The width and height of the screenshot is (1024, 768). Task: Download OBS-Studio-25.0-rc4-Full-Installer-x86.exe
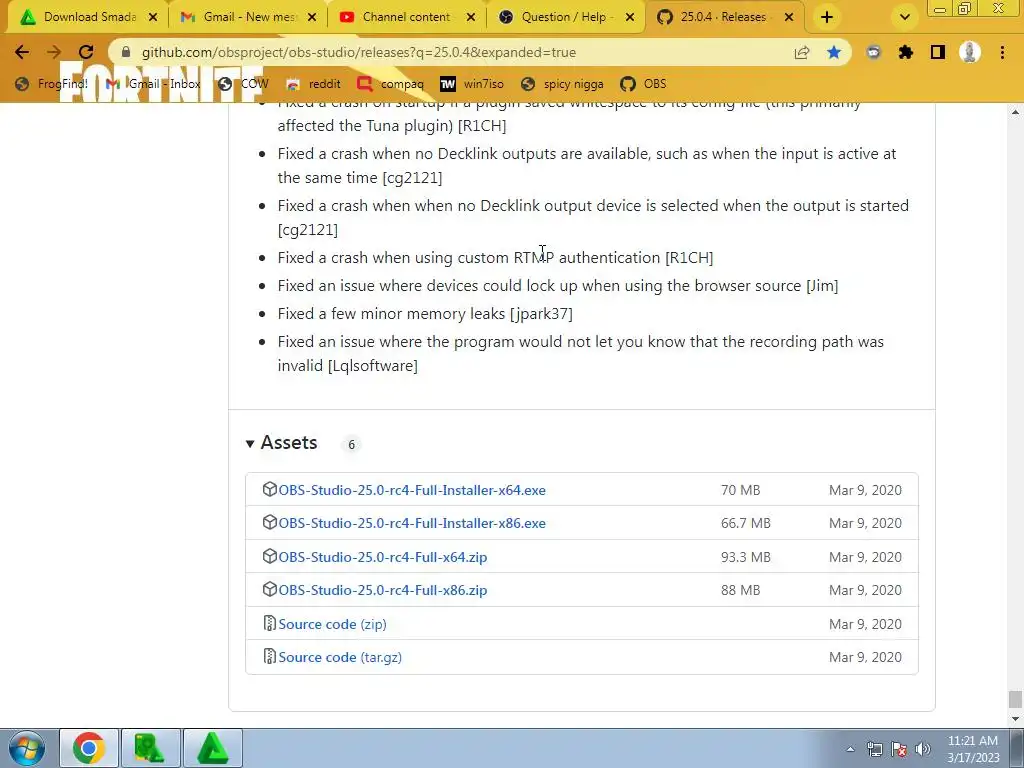click(412, 523)
